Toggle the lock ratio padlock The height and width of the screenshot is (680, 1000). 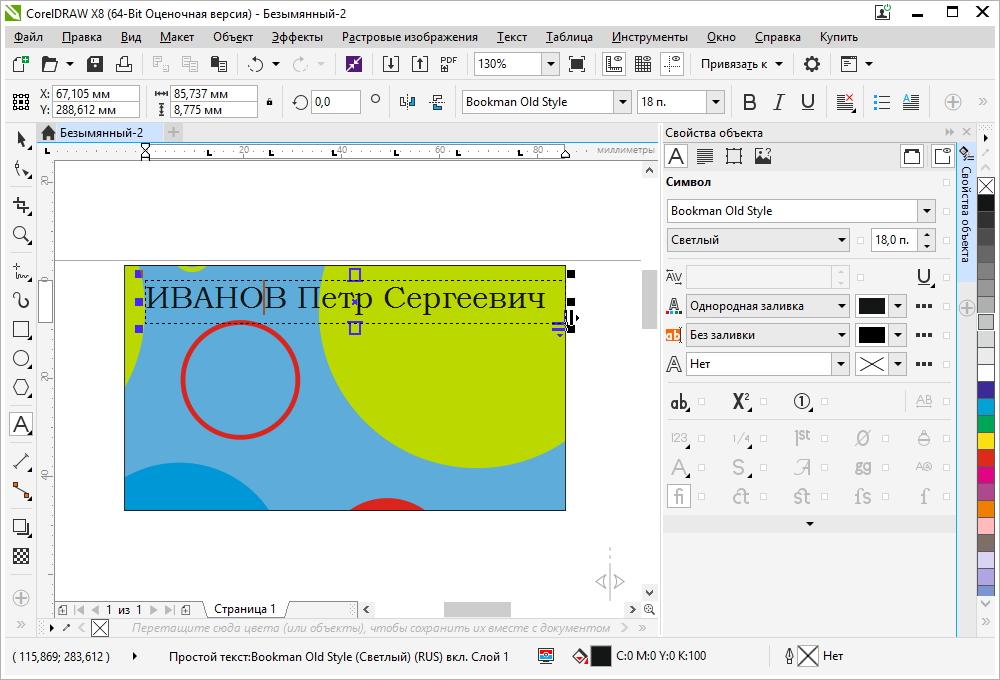(x=270, y=102)
